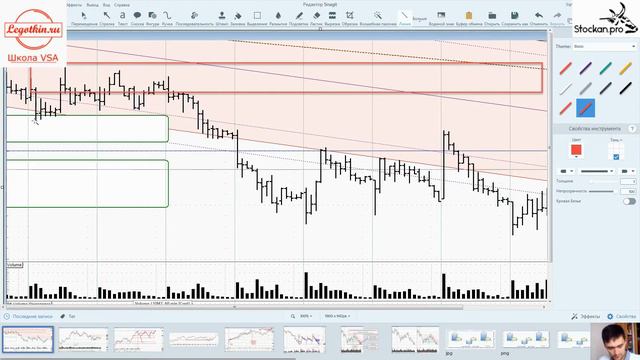The height and width of the screenshot is (360, 640).
Task: Open the zoom percentage dropdown
Action: (x=306, y=316)
